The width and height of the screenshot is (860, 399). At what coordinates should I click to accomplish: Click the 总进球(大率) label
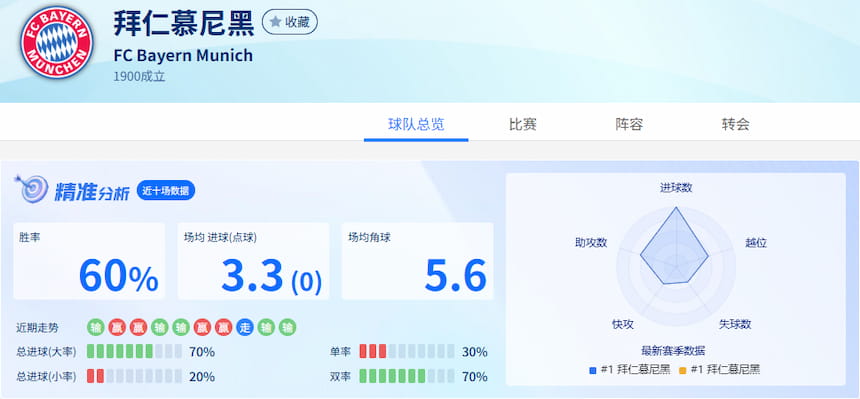(x=47, y=352)
